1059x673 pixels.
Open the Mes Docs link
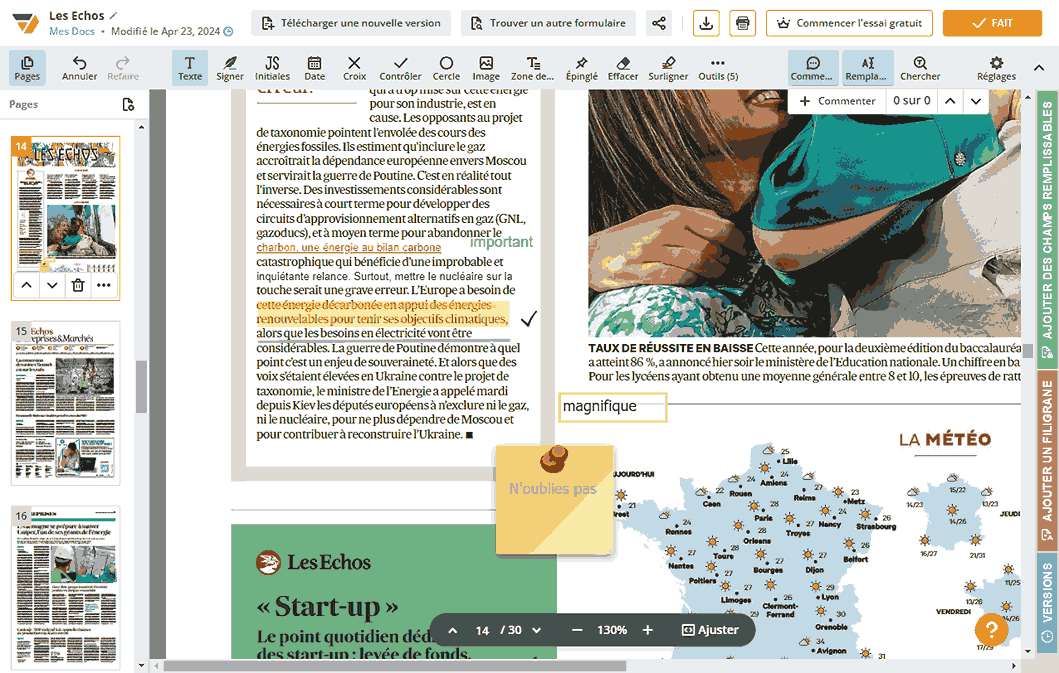[72, 31]
